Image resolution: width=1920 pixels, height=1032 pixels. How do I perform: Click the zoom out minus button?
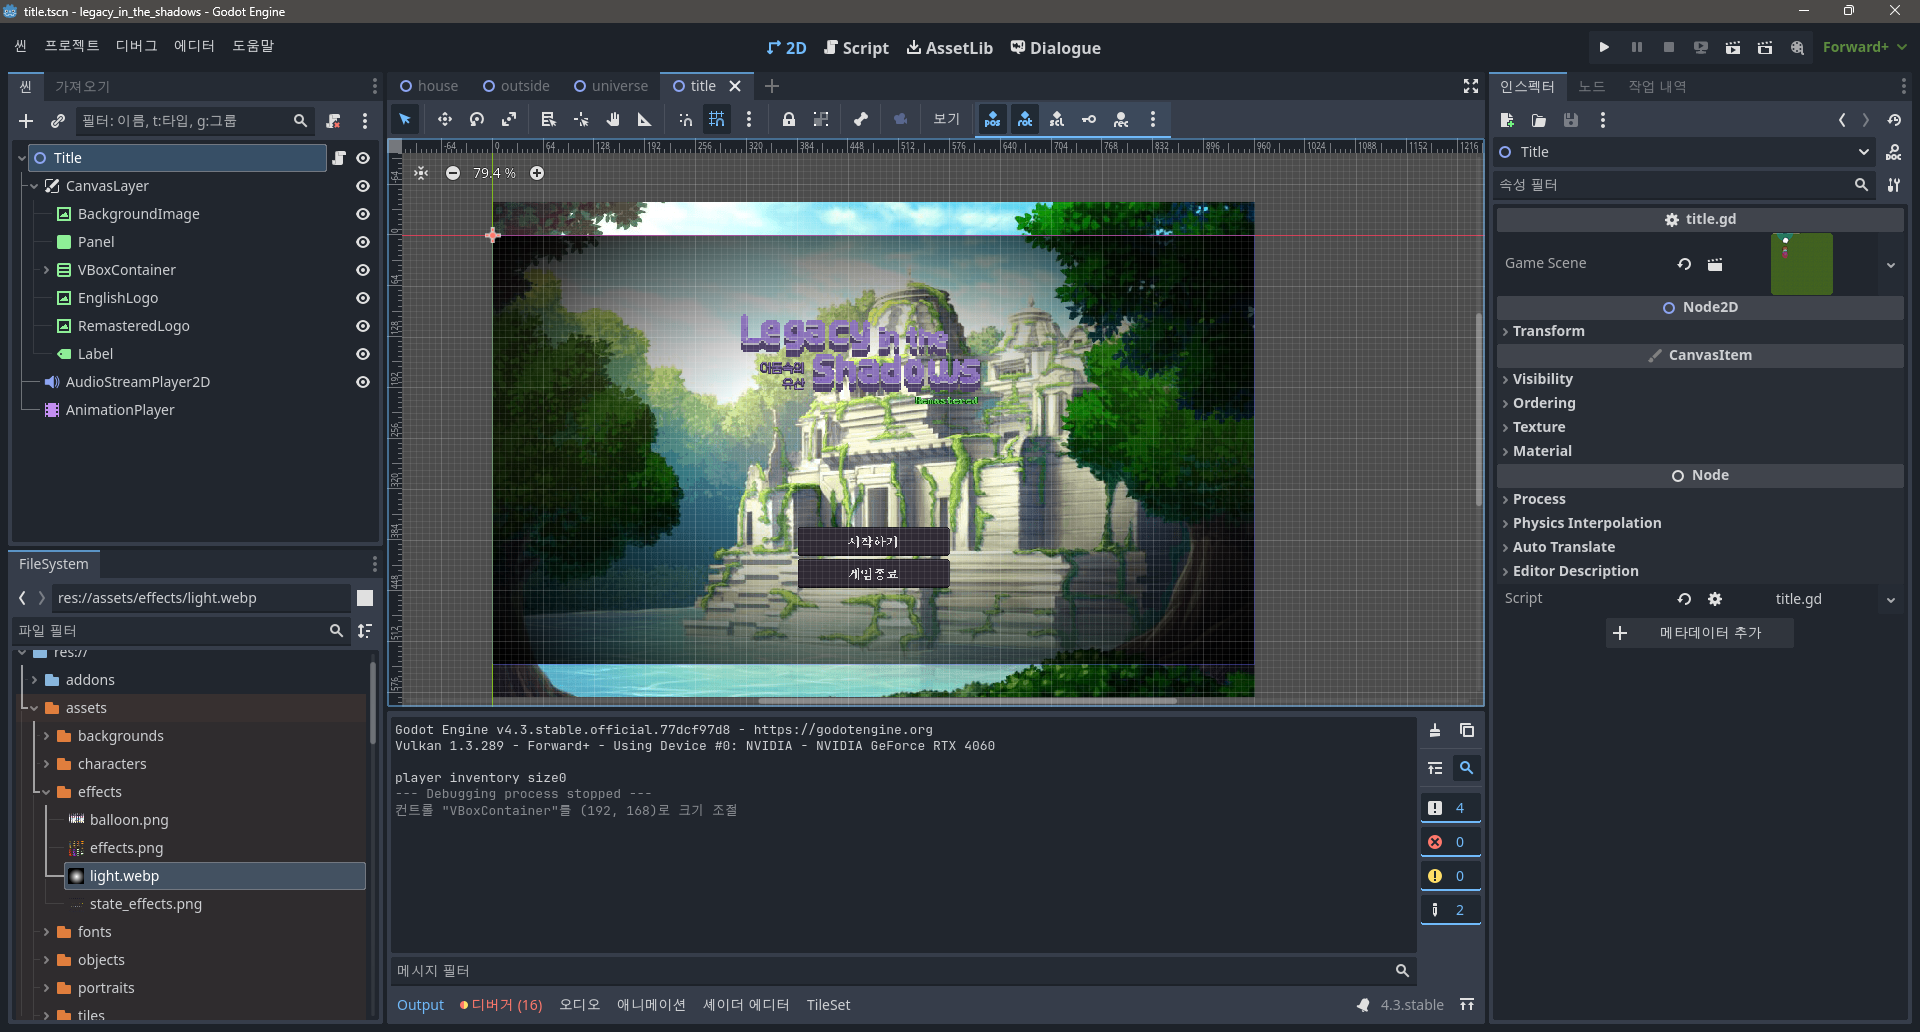pos(453,173)
